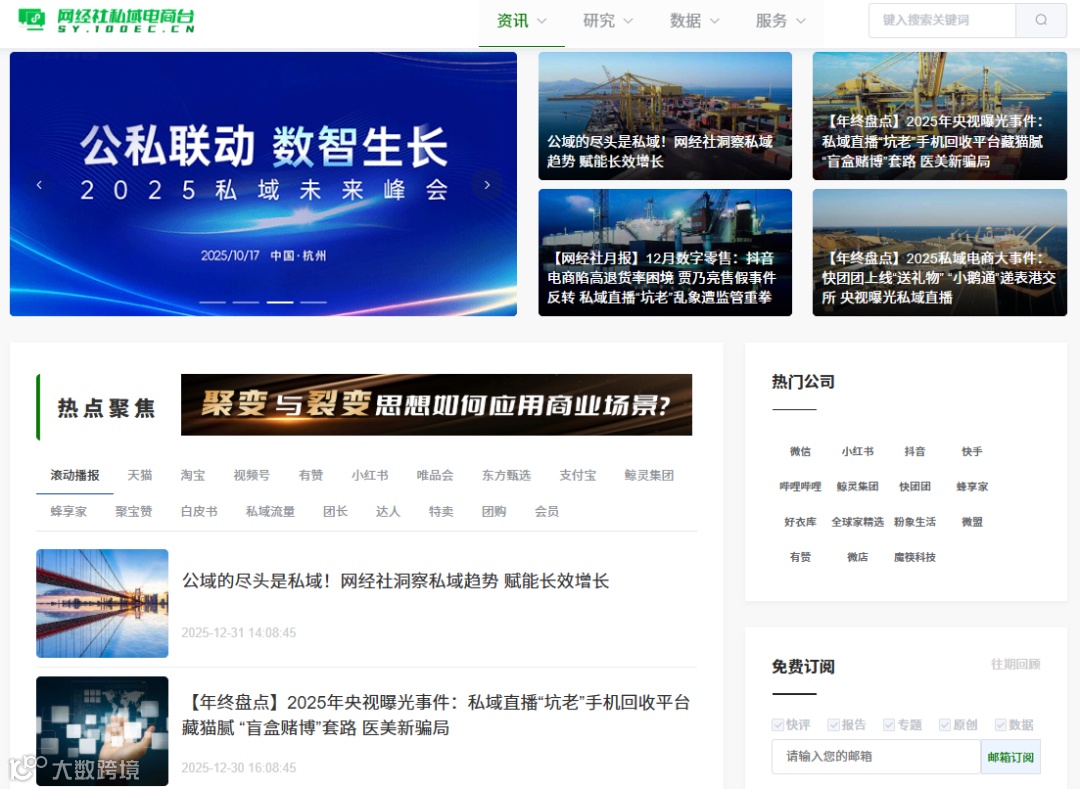Expand the 服务 dropdown menu
Screen dimensions: 1080x789
coord(780,21)
